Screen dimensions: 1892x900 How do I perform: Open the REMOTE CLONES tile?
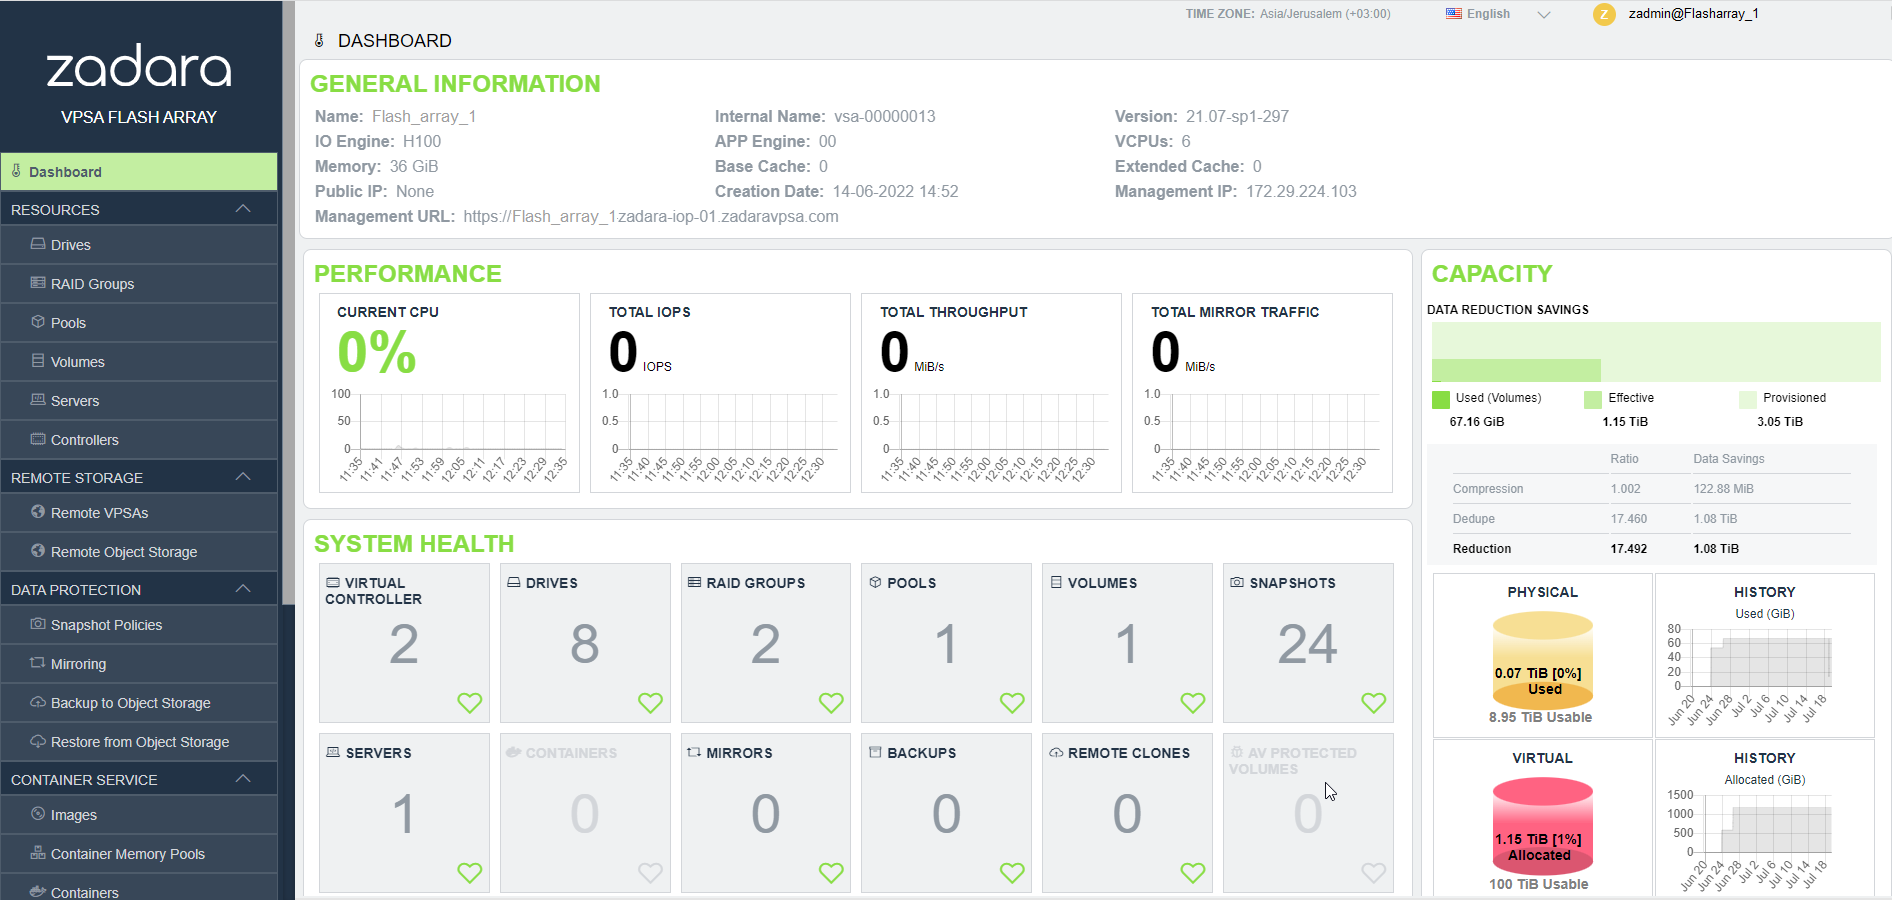point(1127,813)
